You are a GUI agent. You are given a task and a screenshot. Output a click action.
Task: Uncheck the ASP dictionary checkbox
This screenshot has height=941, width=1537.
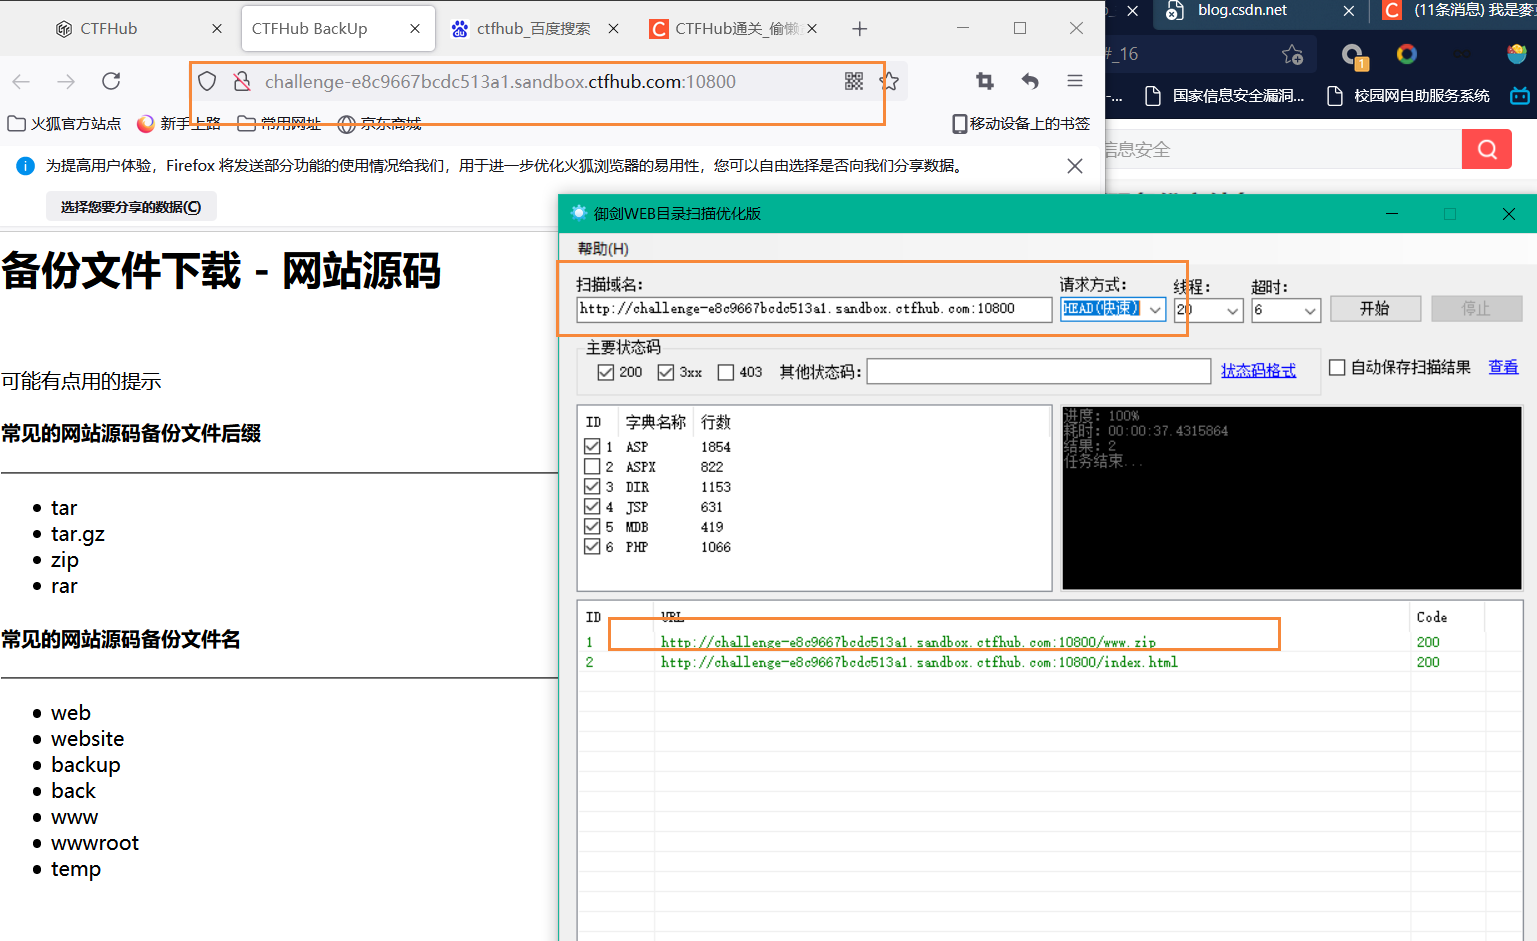(x=592, y=446)
